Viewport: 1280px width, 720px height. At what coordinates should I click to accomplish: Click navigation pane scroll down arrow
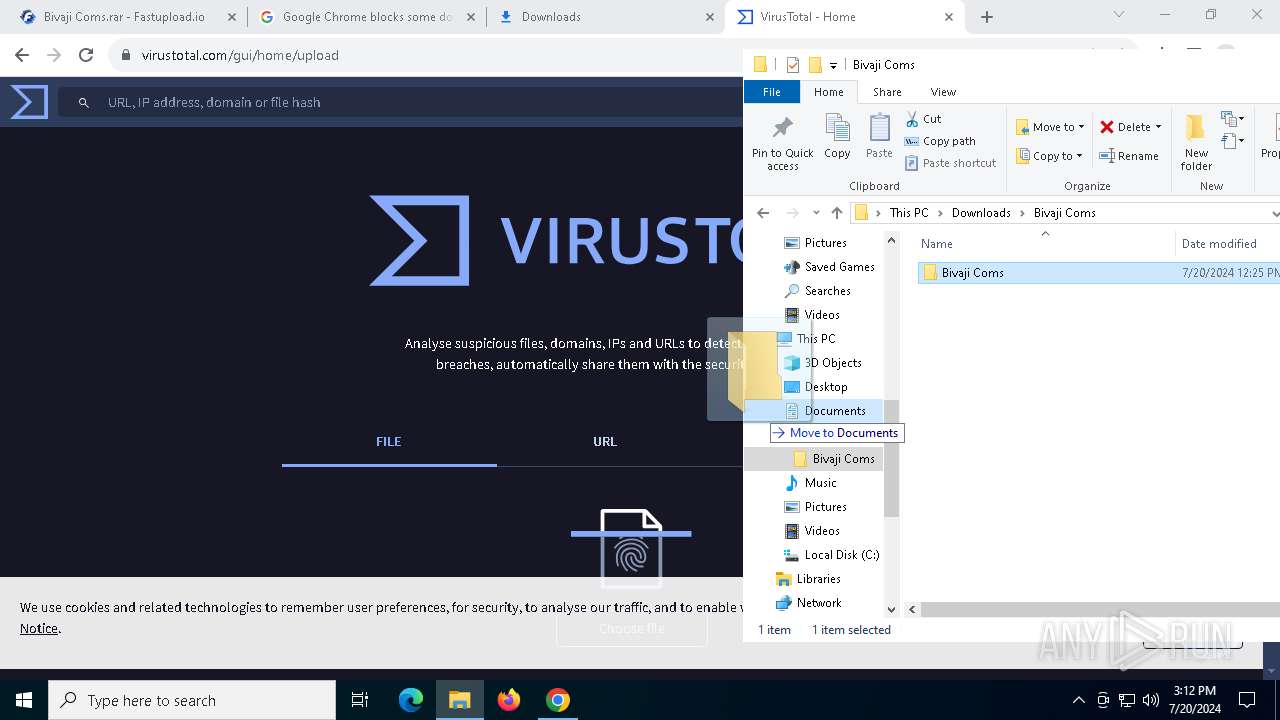coord(891,608)
